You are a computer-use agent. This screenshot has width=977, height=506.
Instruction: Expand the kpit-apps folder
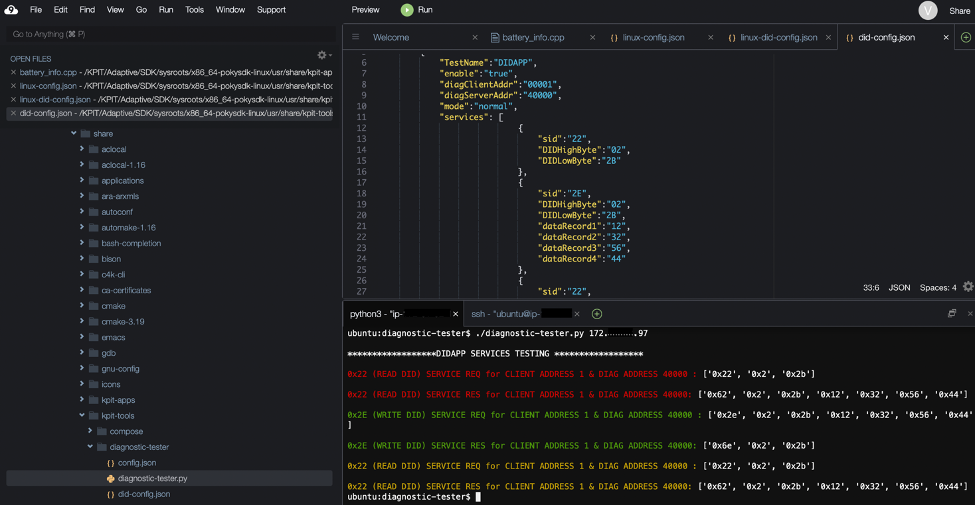pyautogui.click(x=82, y=400)
